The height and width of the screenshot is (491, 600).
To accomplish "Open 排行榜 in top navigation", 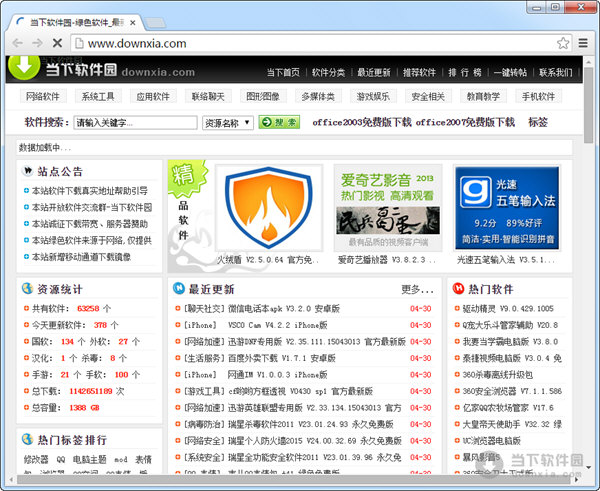I will coord(465,72).
